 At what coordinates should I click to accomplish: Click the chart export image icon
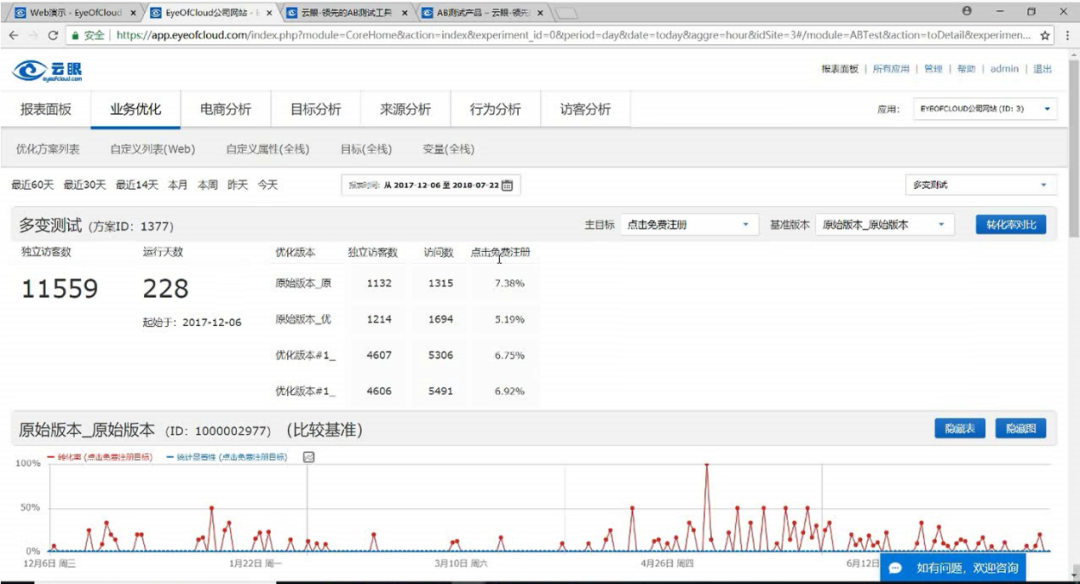(x=309, y=457)
